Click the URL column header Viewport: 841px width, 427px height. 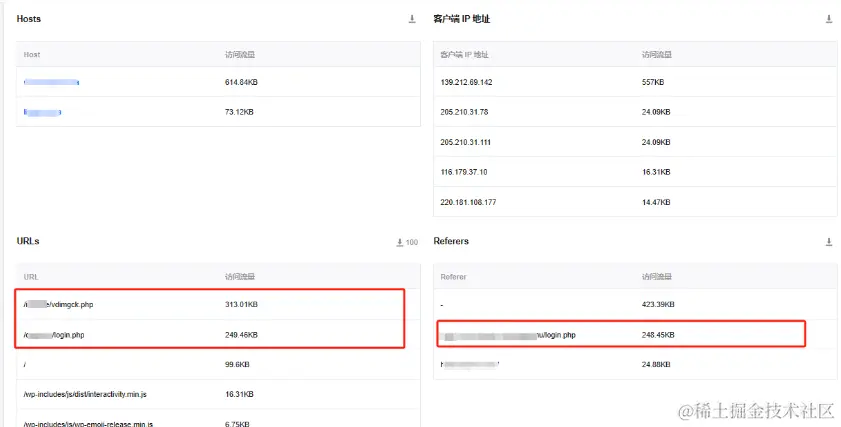point(31,277)
